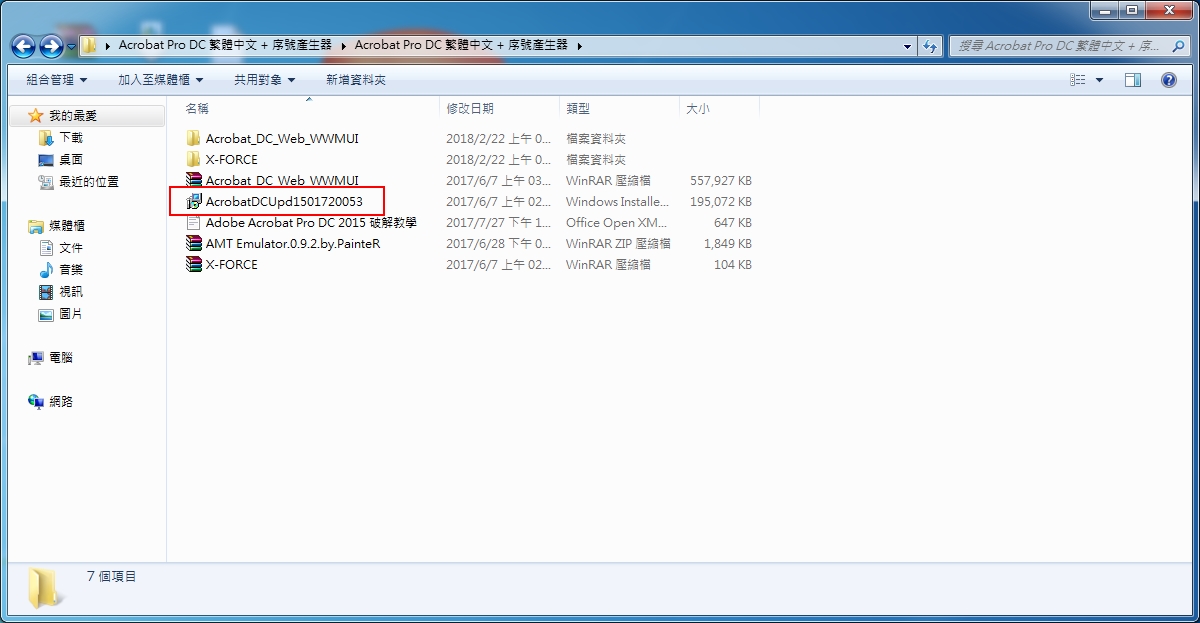The image size is (1200, 623).
Task: Select the X-FORCE folder icon
Action: 194,159
